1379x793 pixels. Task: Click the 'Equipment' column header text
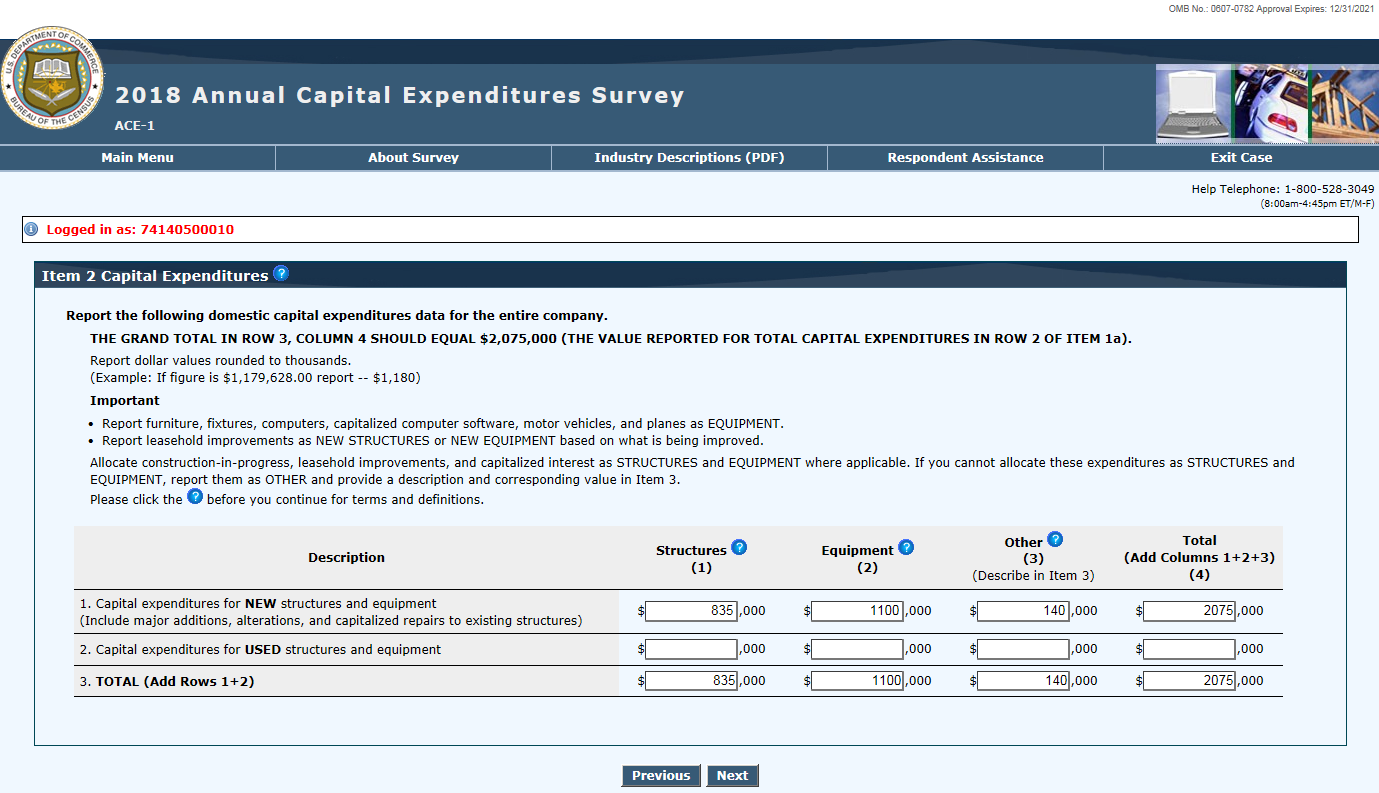[x=857, y=551]
